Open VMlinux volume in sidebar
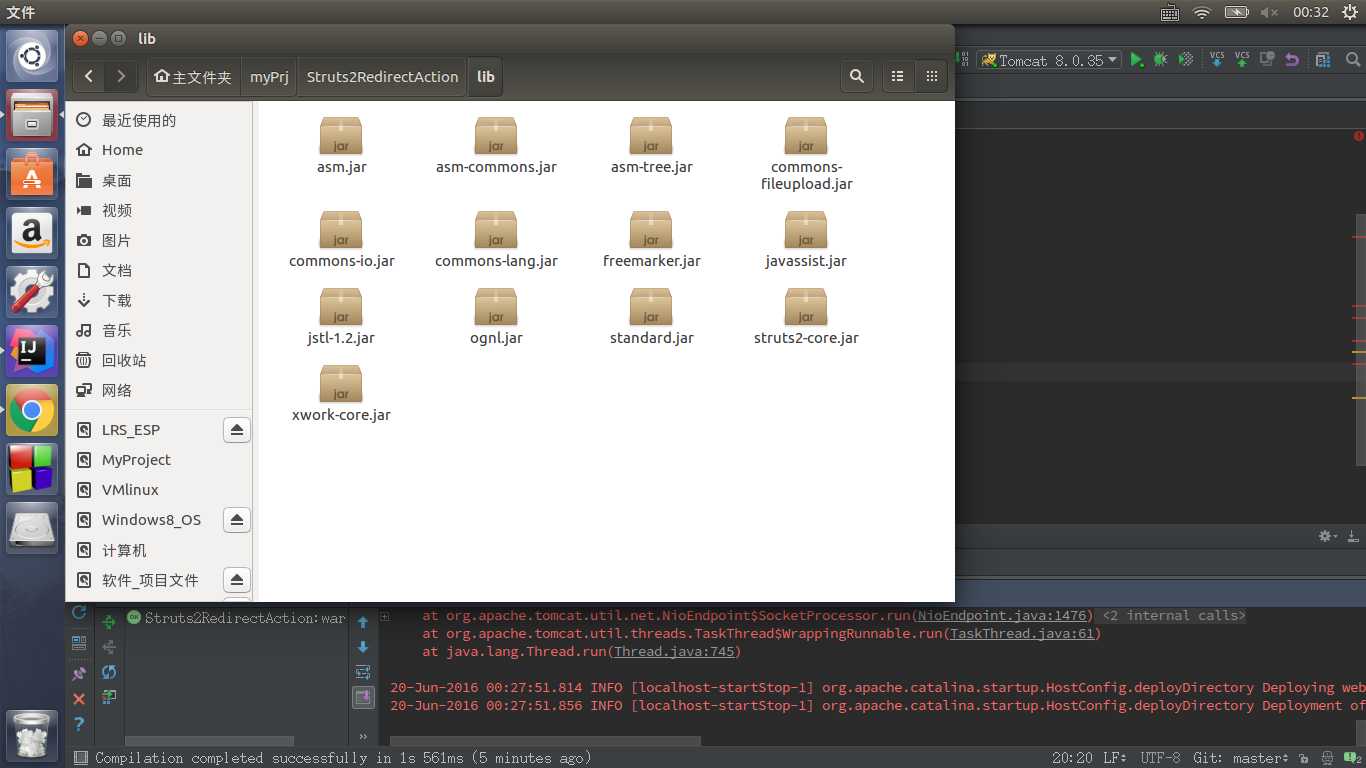This screenshot has width=1366, height=768. click(x=159, y=490)
